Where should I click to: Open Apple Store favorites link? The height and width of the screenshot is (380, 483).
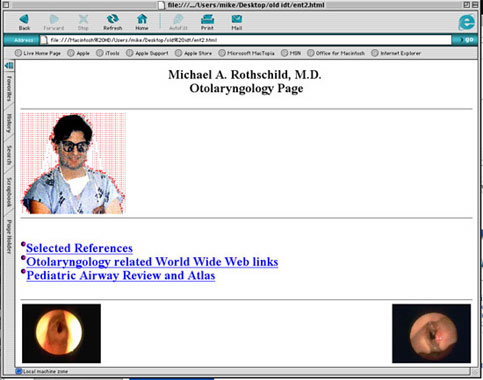[x=193, y=53]
